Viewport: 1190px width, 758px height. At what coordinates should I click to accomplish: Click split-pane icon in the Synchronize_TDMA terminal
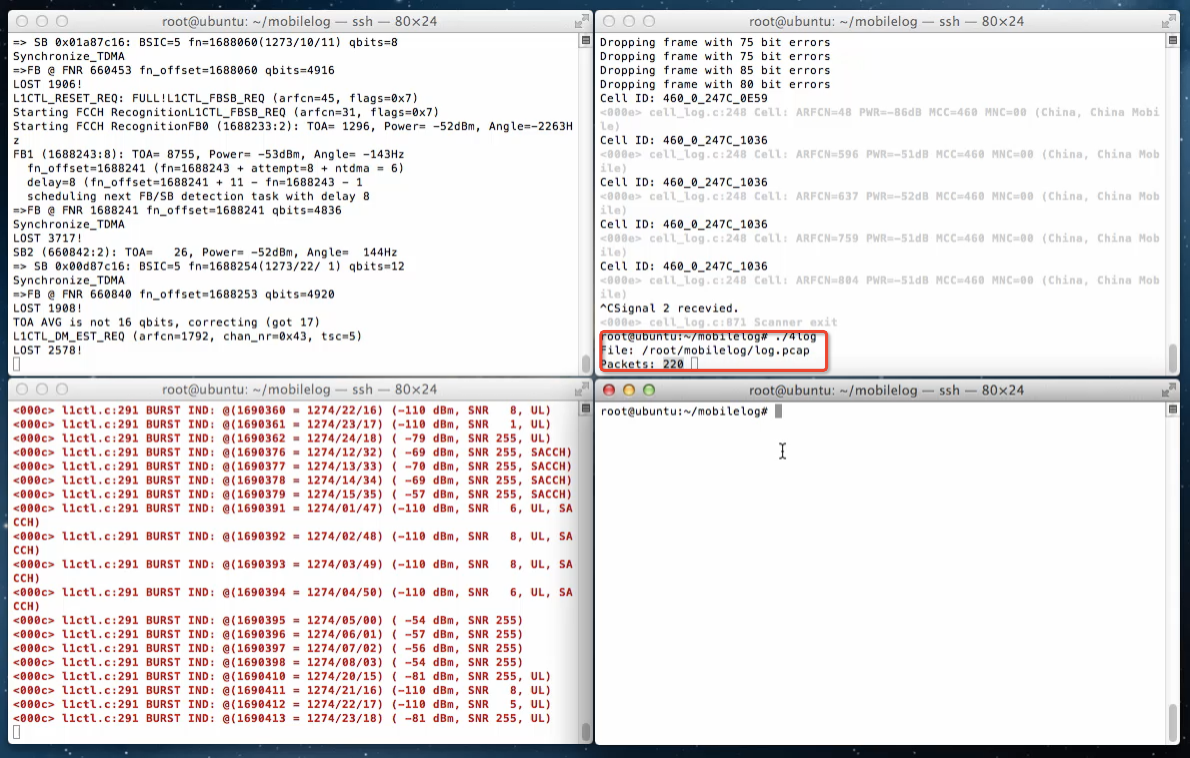click(586, 40)
